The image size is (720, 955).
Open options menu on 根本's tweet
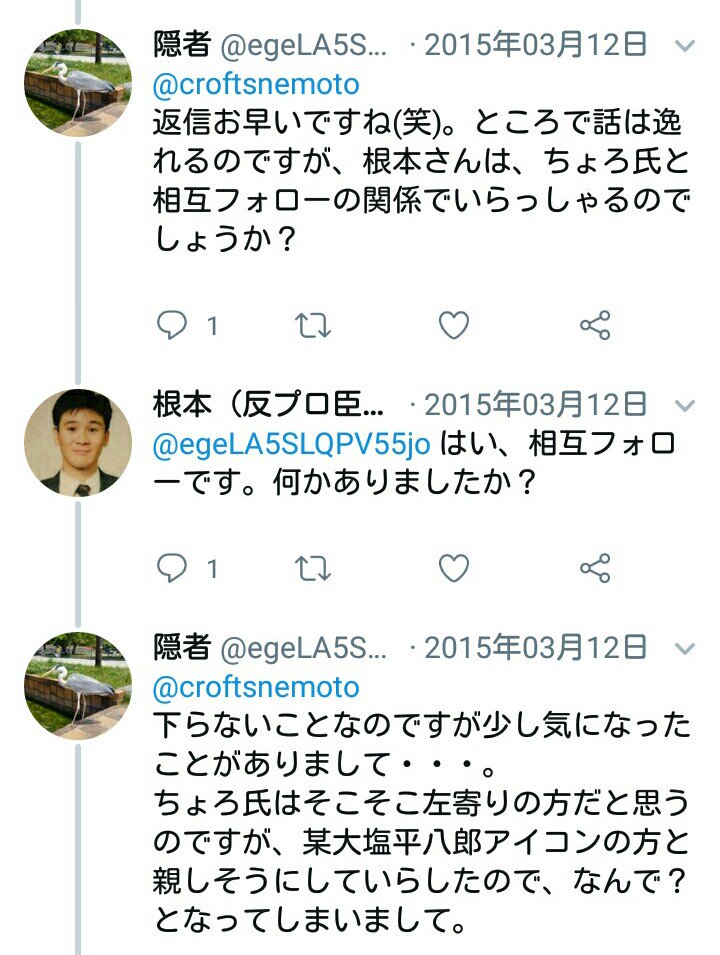tap(684, 405)
